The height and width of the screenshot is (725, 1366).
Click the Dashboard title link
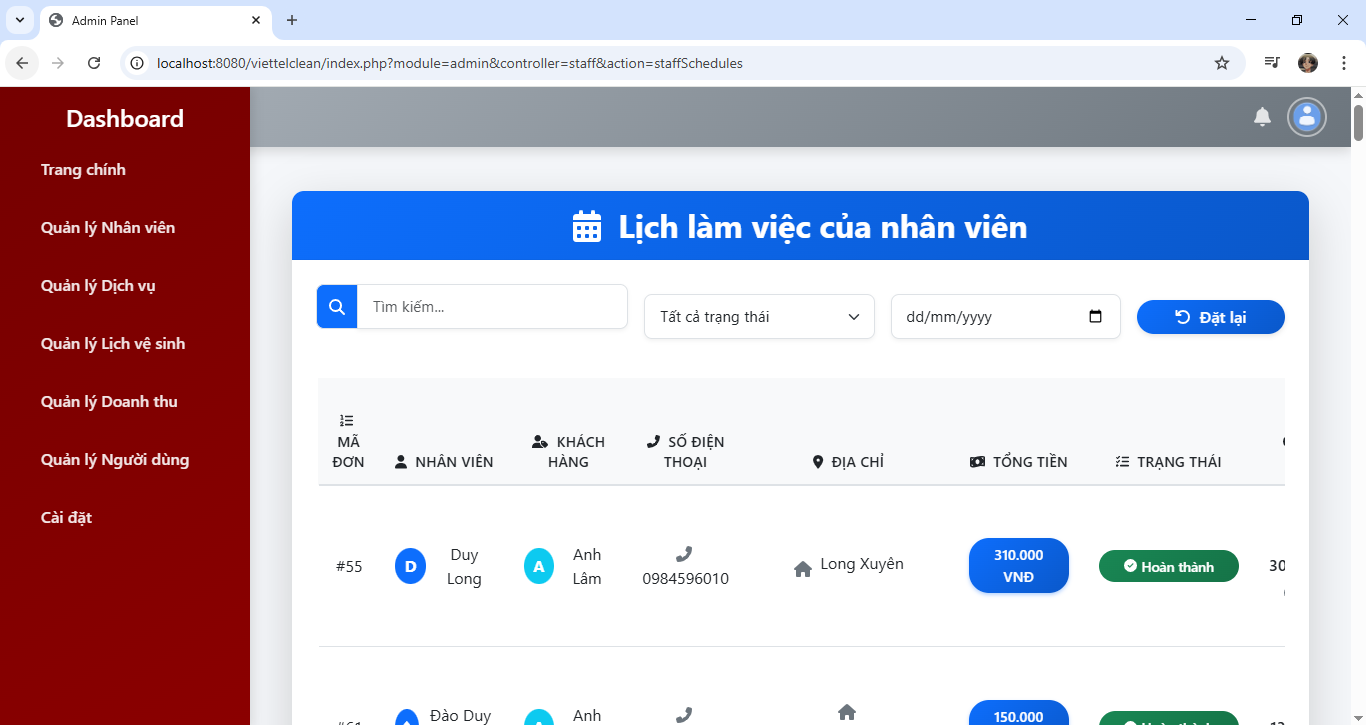(x=125, y=118)
